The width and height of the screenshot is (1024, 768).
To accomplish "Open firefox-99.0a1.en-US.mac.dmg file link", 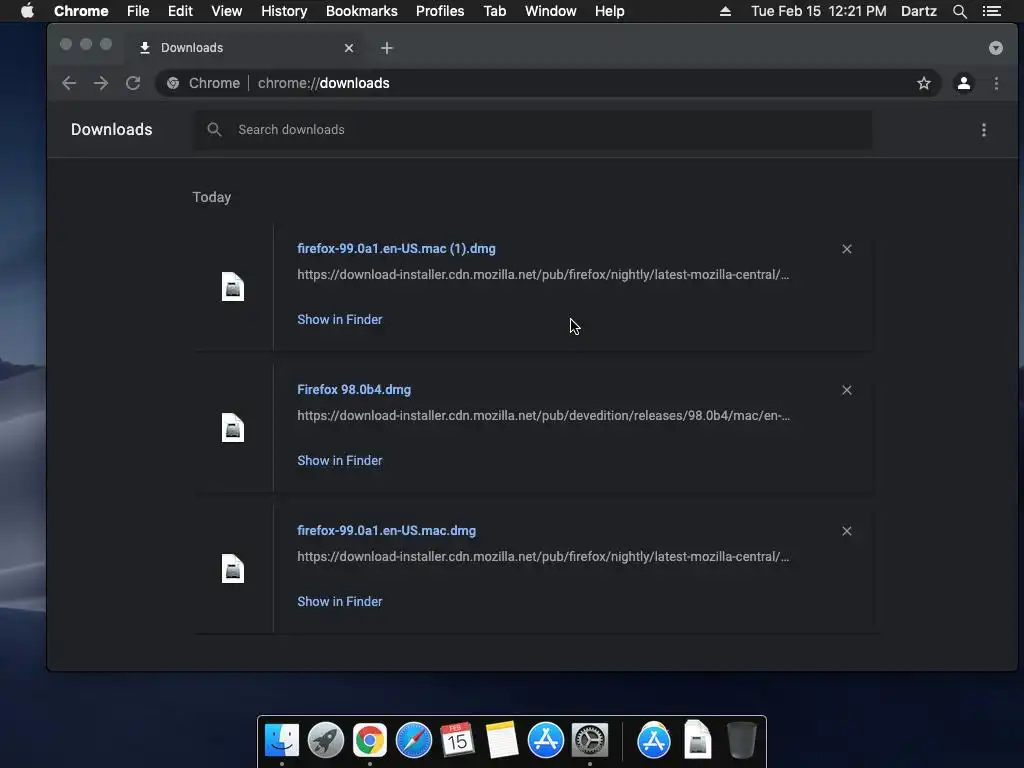I will point(387,531).
